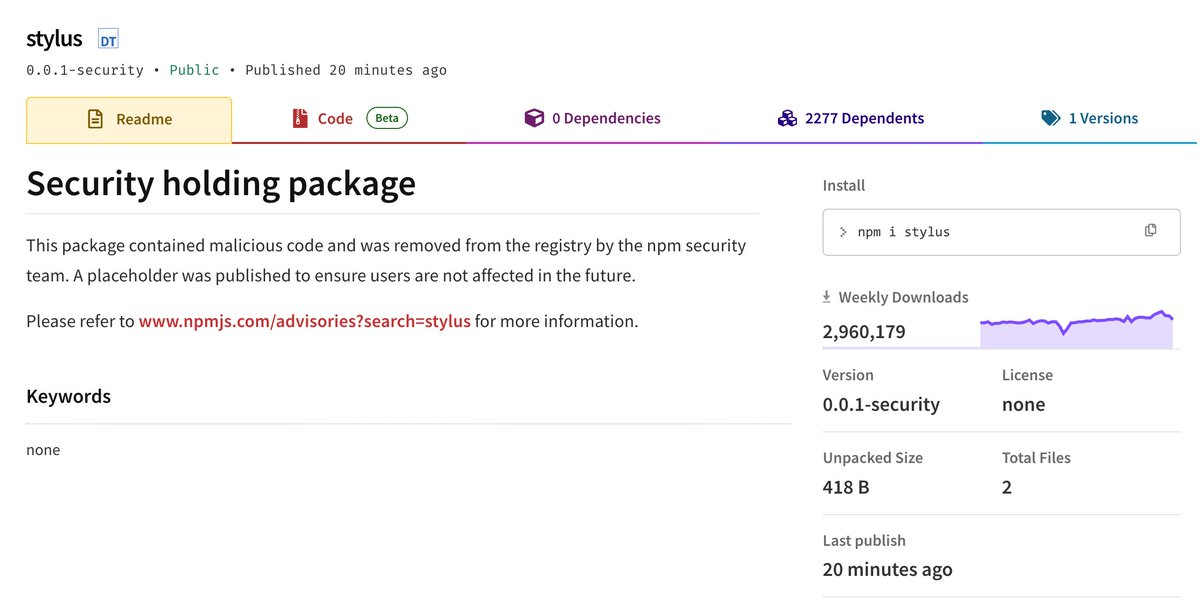Screen dimensions: 1200x608
Task: Click the npm i stylus install field
Action: pyautogui.click(x=1001, y=231)
